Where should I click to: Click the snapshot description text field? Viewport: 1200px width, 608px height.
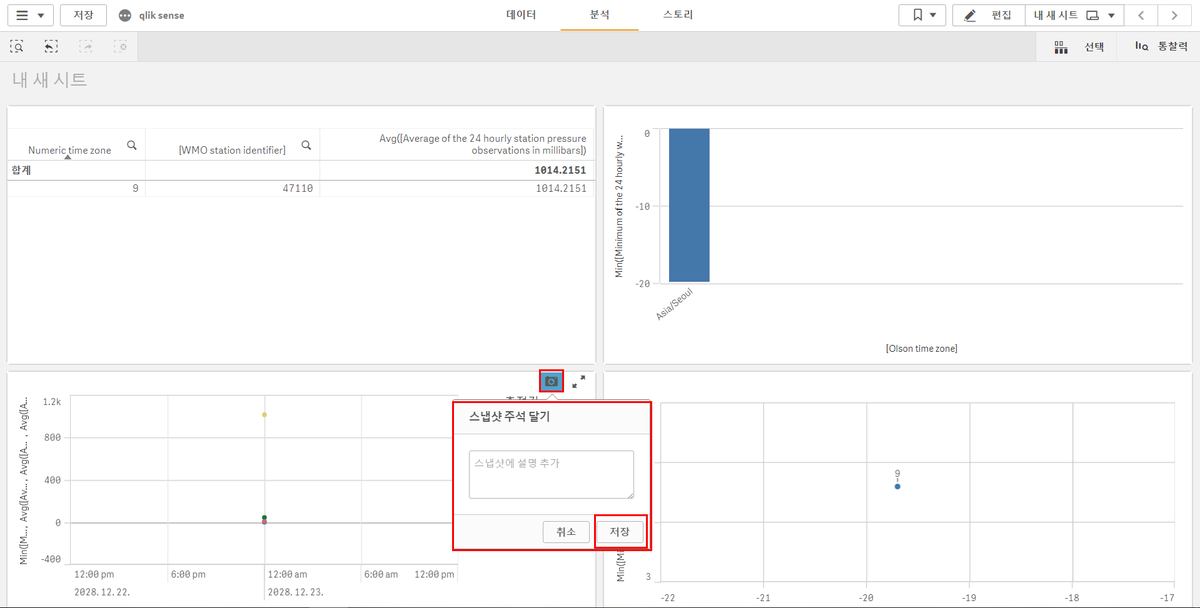coord(551,474)
